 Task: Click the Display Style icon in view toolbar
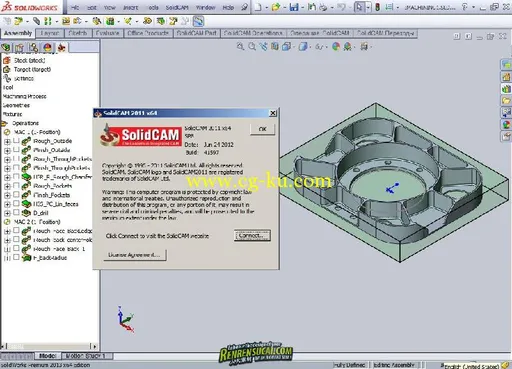click(303, 47)
